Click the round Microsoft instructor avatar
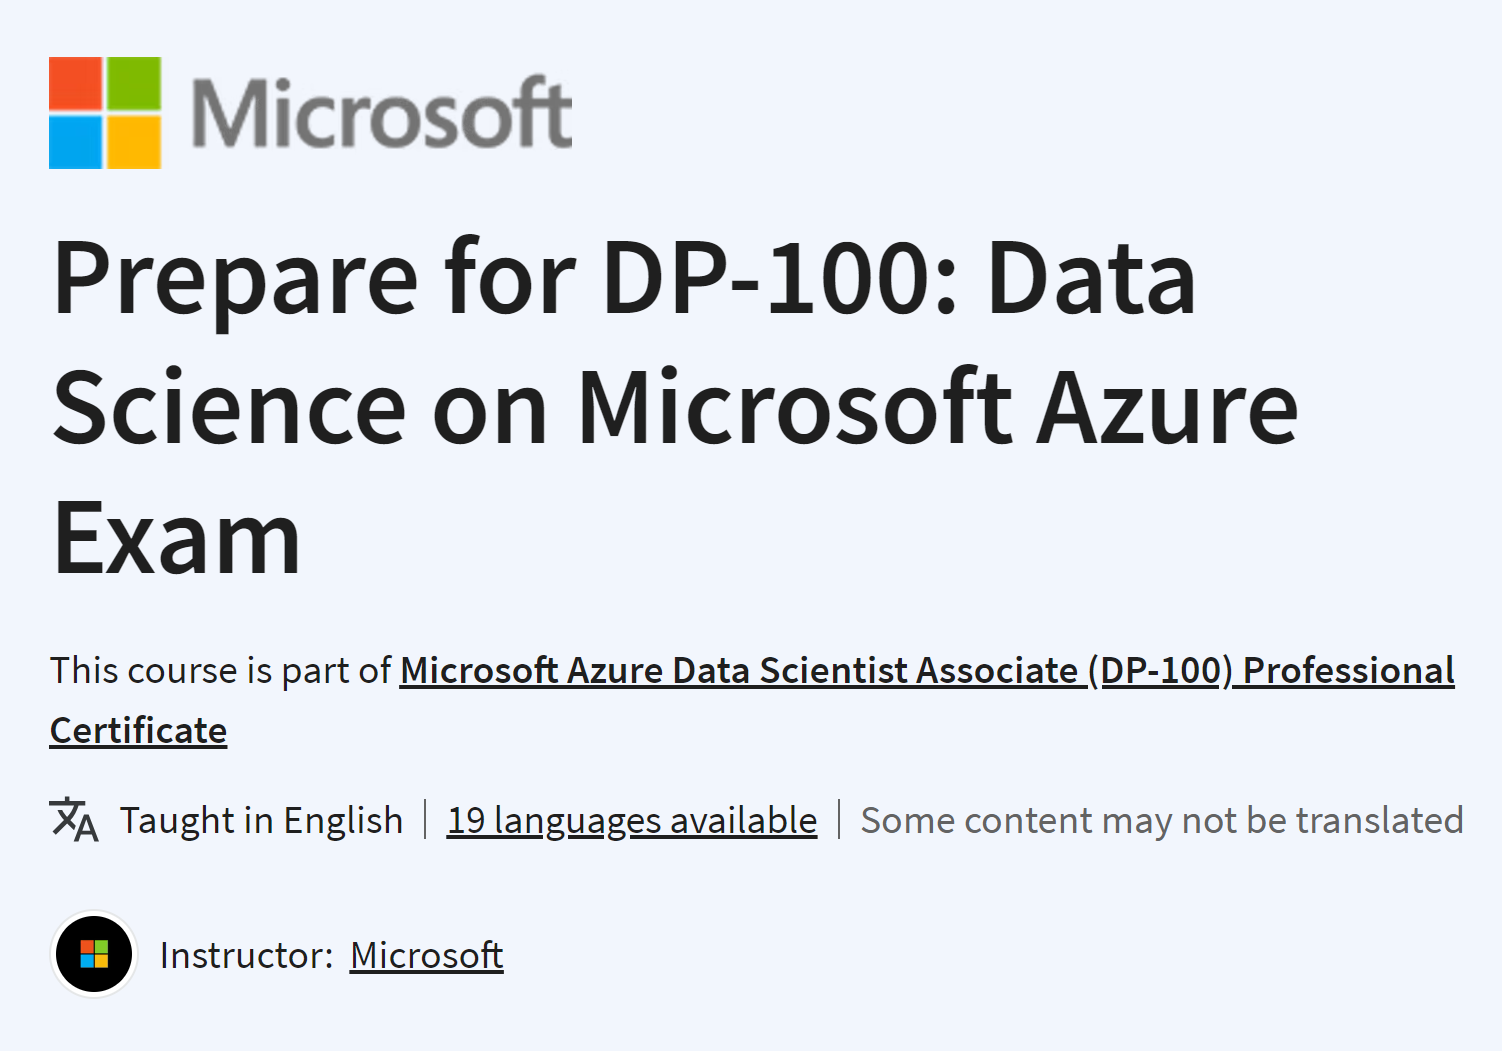Image resolution: width=1502 pixels, height=1051 pixels. [94, 954]
